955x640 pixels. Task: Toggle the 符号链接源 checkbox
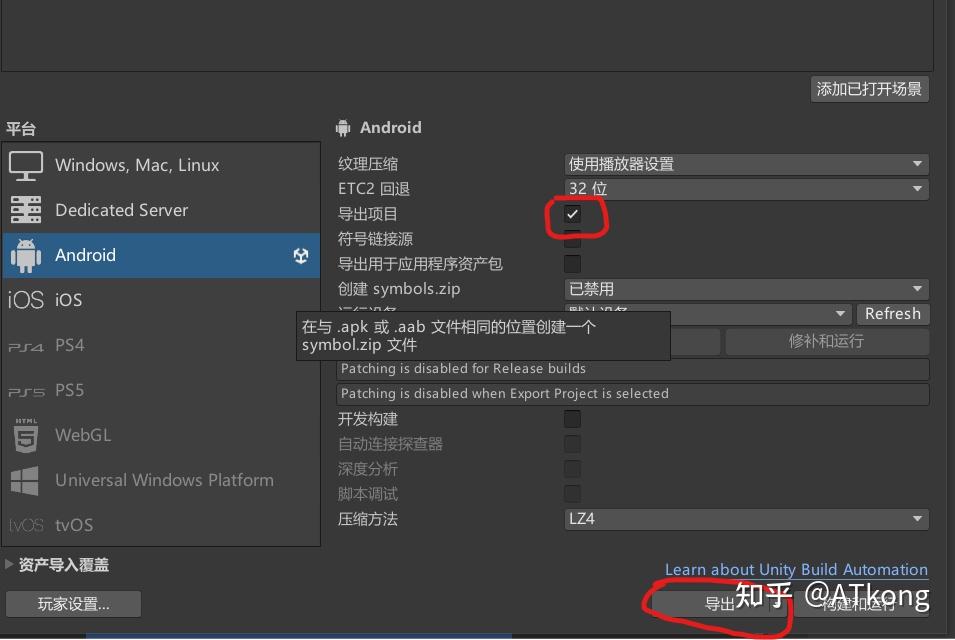(x=572, y=239)
